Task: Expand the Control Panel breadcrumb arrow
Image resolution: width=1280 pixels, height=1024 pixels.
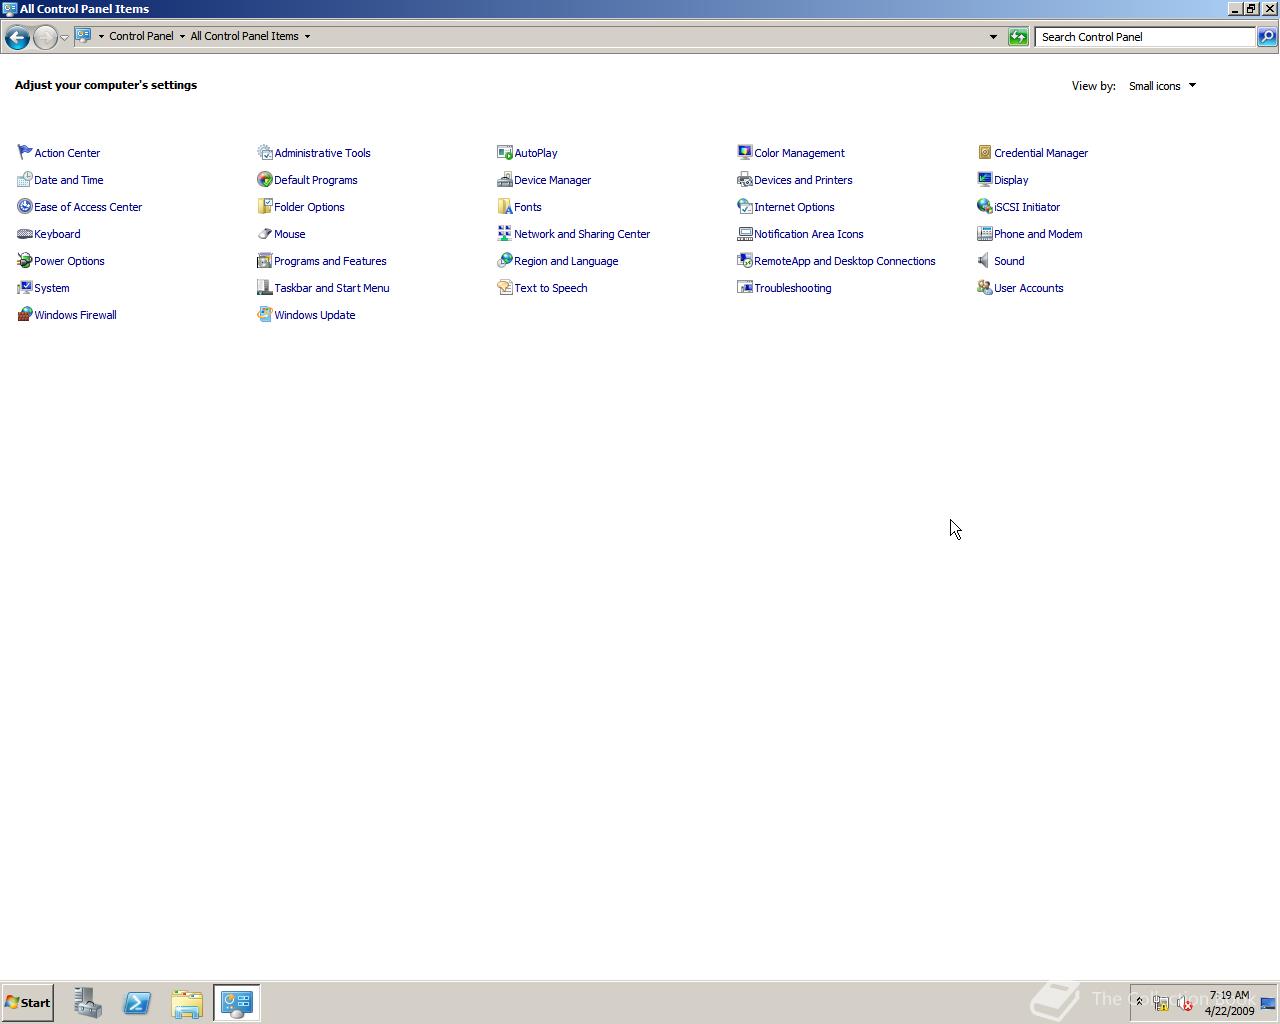Action: pos(182,36)
